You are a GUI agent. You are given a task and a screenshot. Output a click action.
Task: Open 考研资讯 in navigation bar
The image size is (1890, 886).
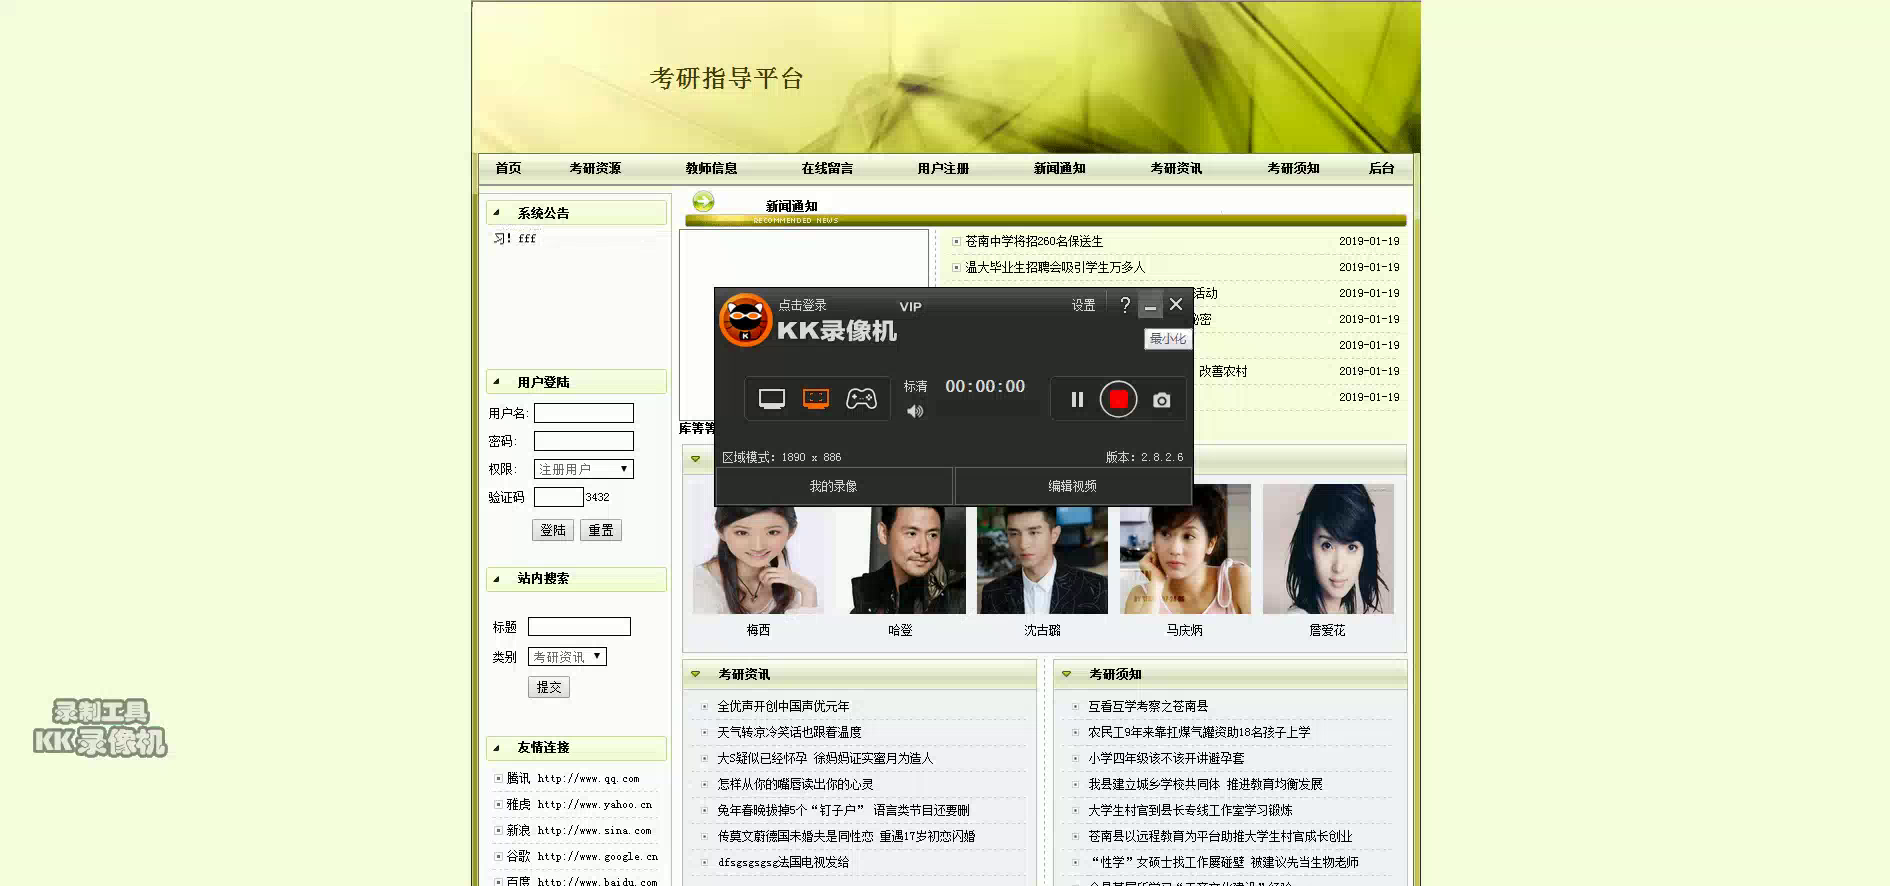coord(1176,168)
